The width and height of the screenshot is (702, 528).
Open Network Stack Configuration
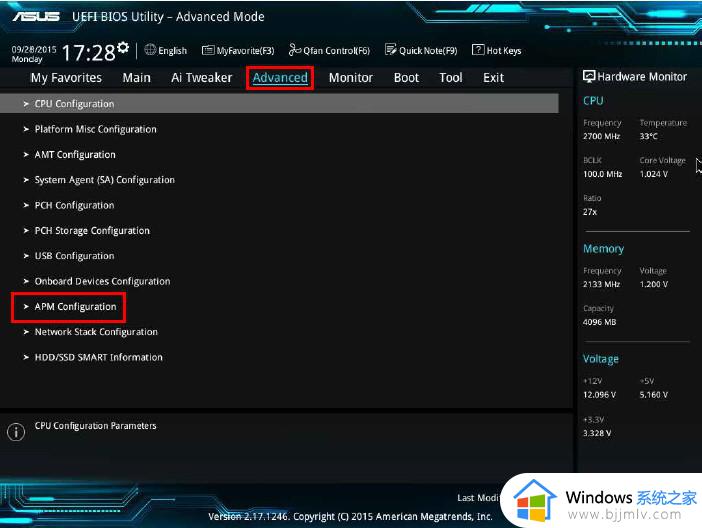(x=96, y=332)
